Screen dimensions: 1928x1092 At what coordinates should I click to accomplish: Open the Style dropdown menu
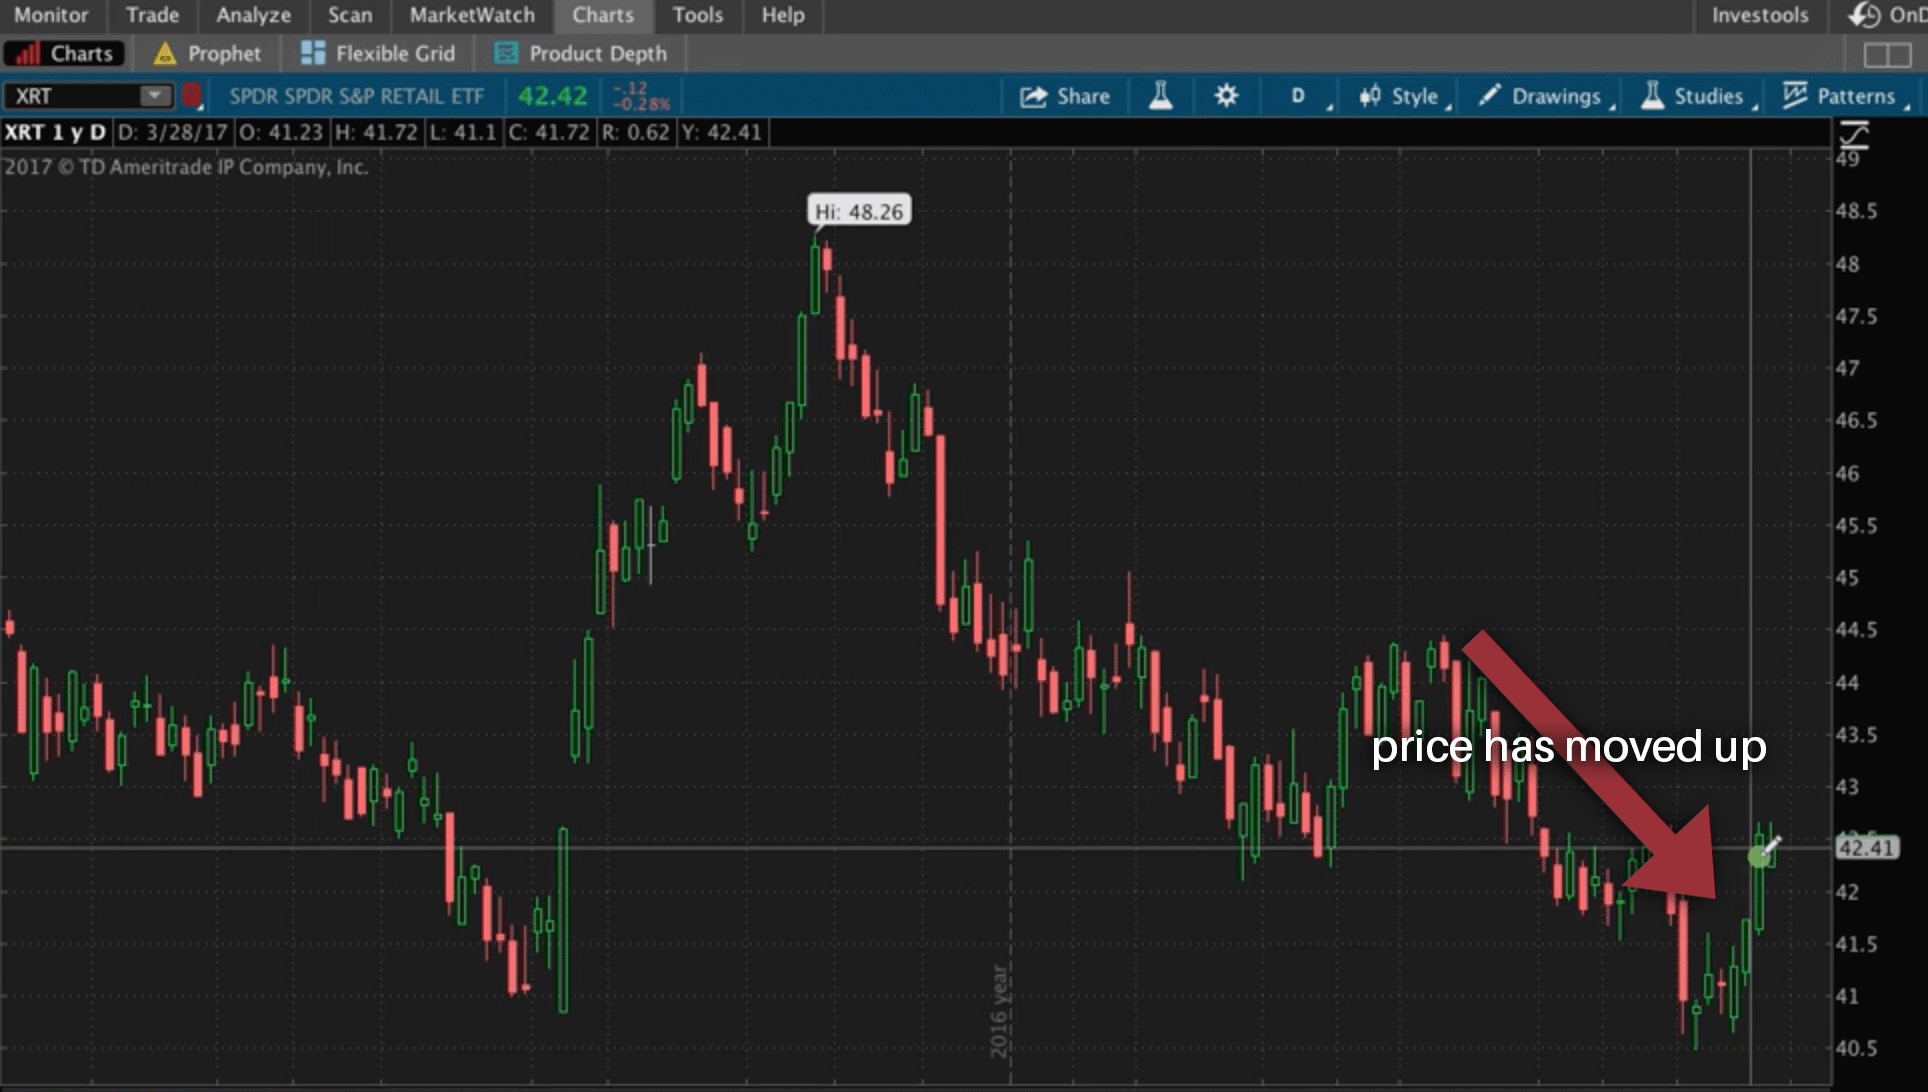click(1403, 97)
